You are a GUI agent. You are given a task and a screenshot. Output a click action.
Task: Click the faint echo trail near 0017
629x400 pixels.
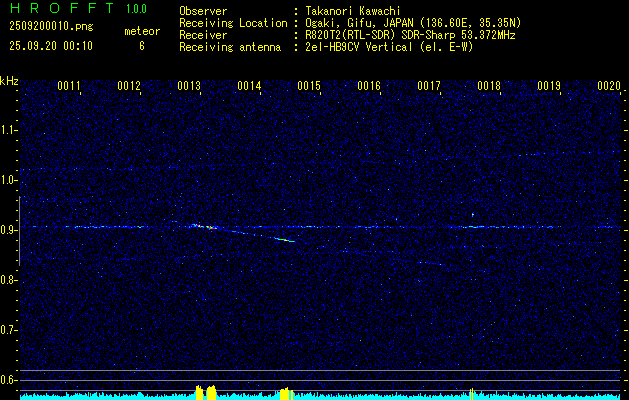[430, 263]
